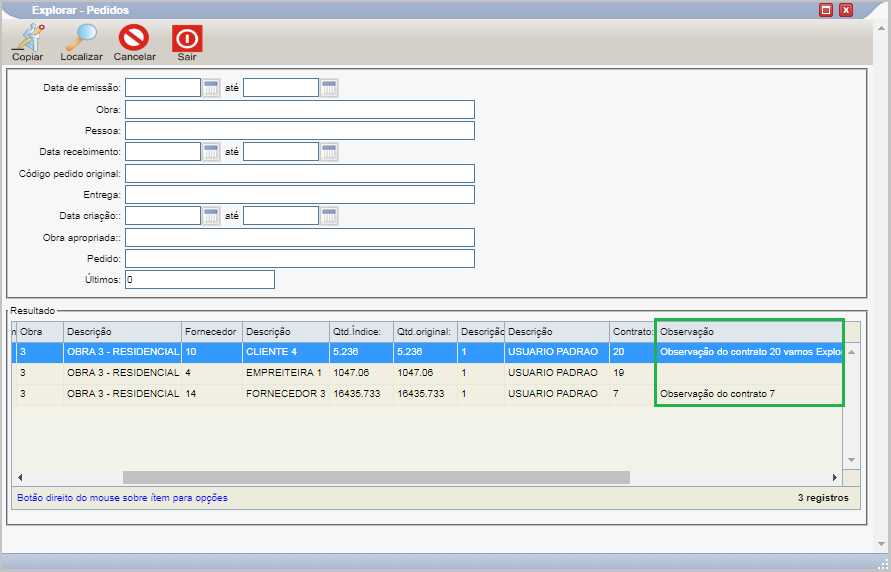Focus the Data recebimento end field

click(281, 152)
